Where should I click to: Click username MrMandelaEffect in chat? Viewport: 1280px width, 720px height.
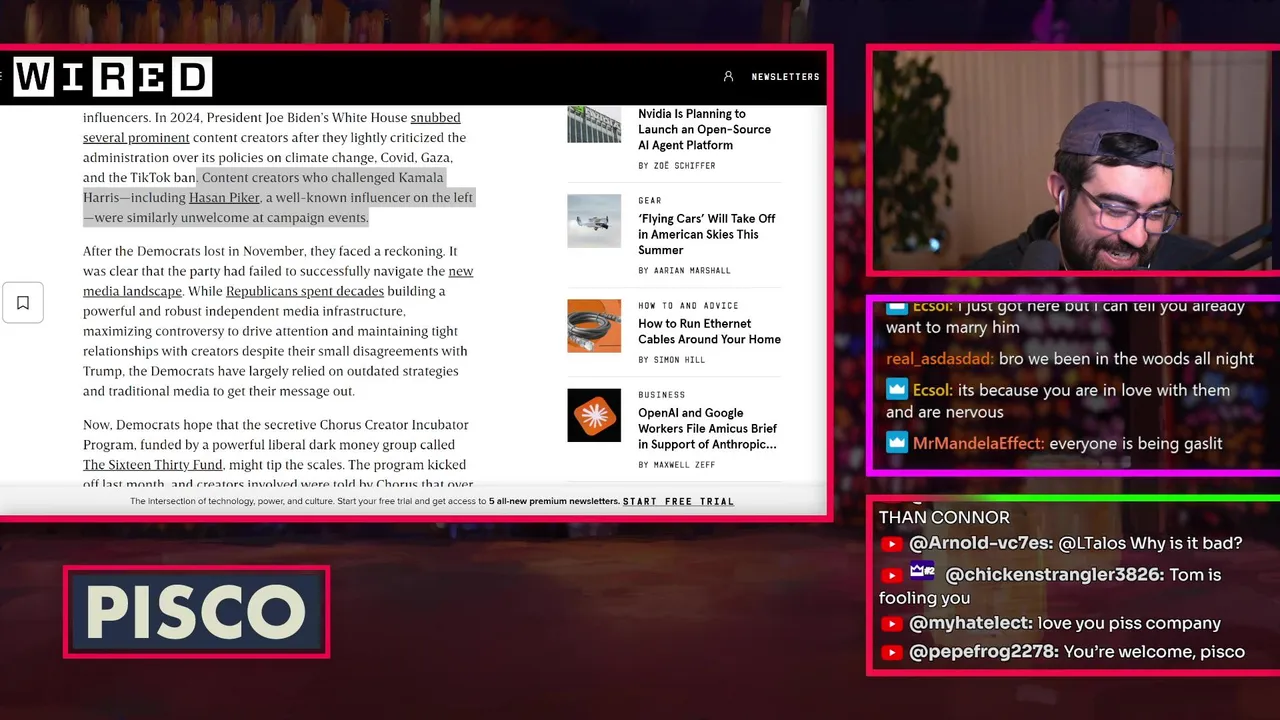pos(979,443)
